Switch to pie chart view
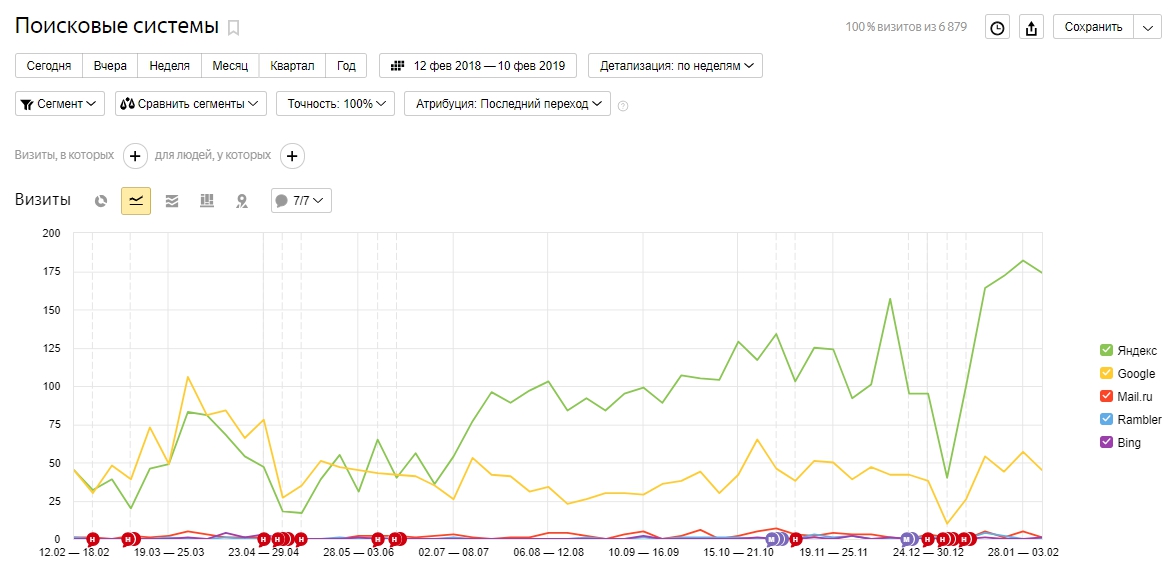Screen dimensions: 1168x578 pos(101,201)
